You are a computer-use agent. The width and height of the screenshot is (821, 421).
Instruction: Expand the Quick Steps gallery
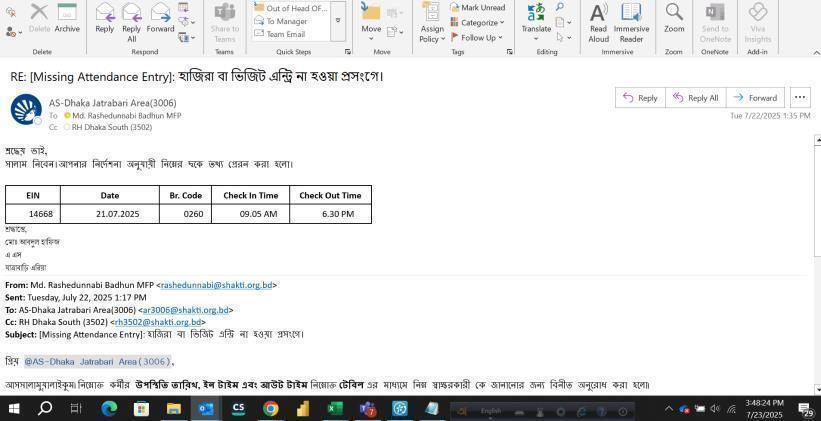click(338, 21)
